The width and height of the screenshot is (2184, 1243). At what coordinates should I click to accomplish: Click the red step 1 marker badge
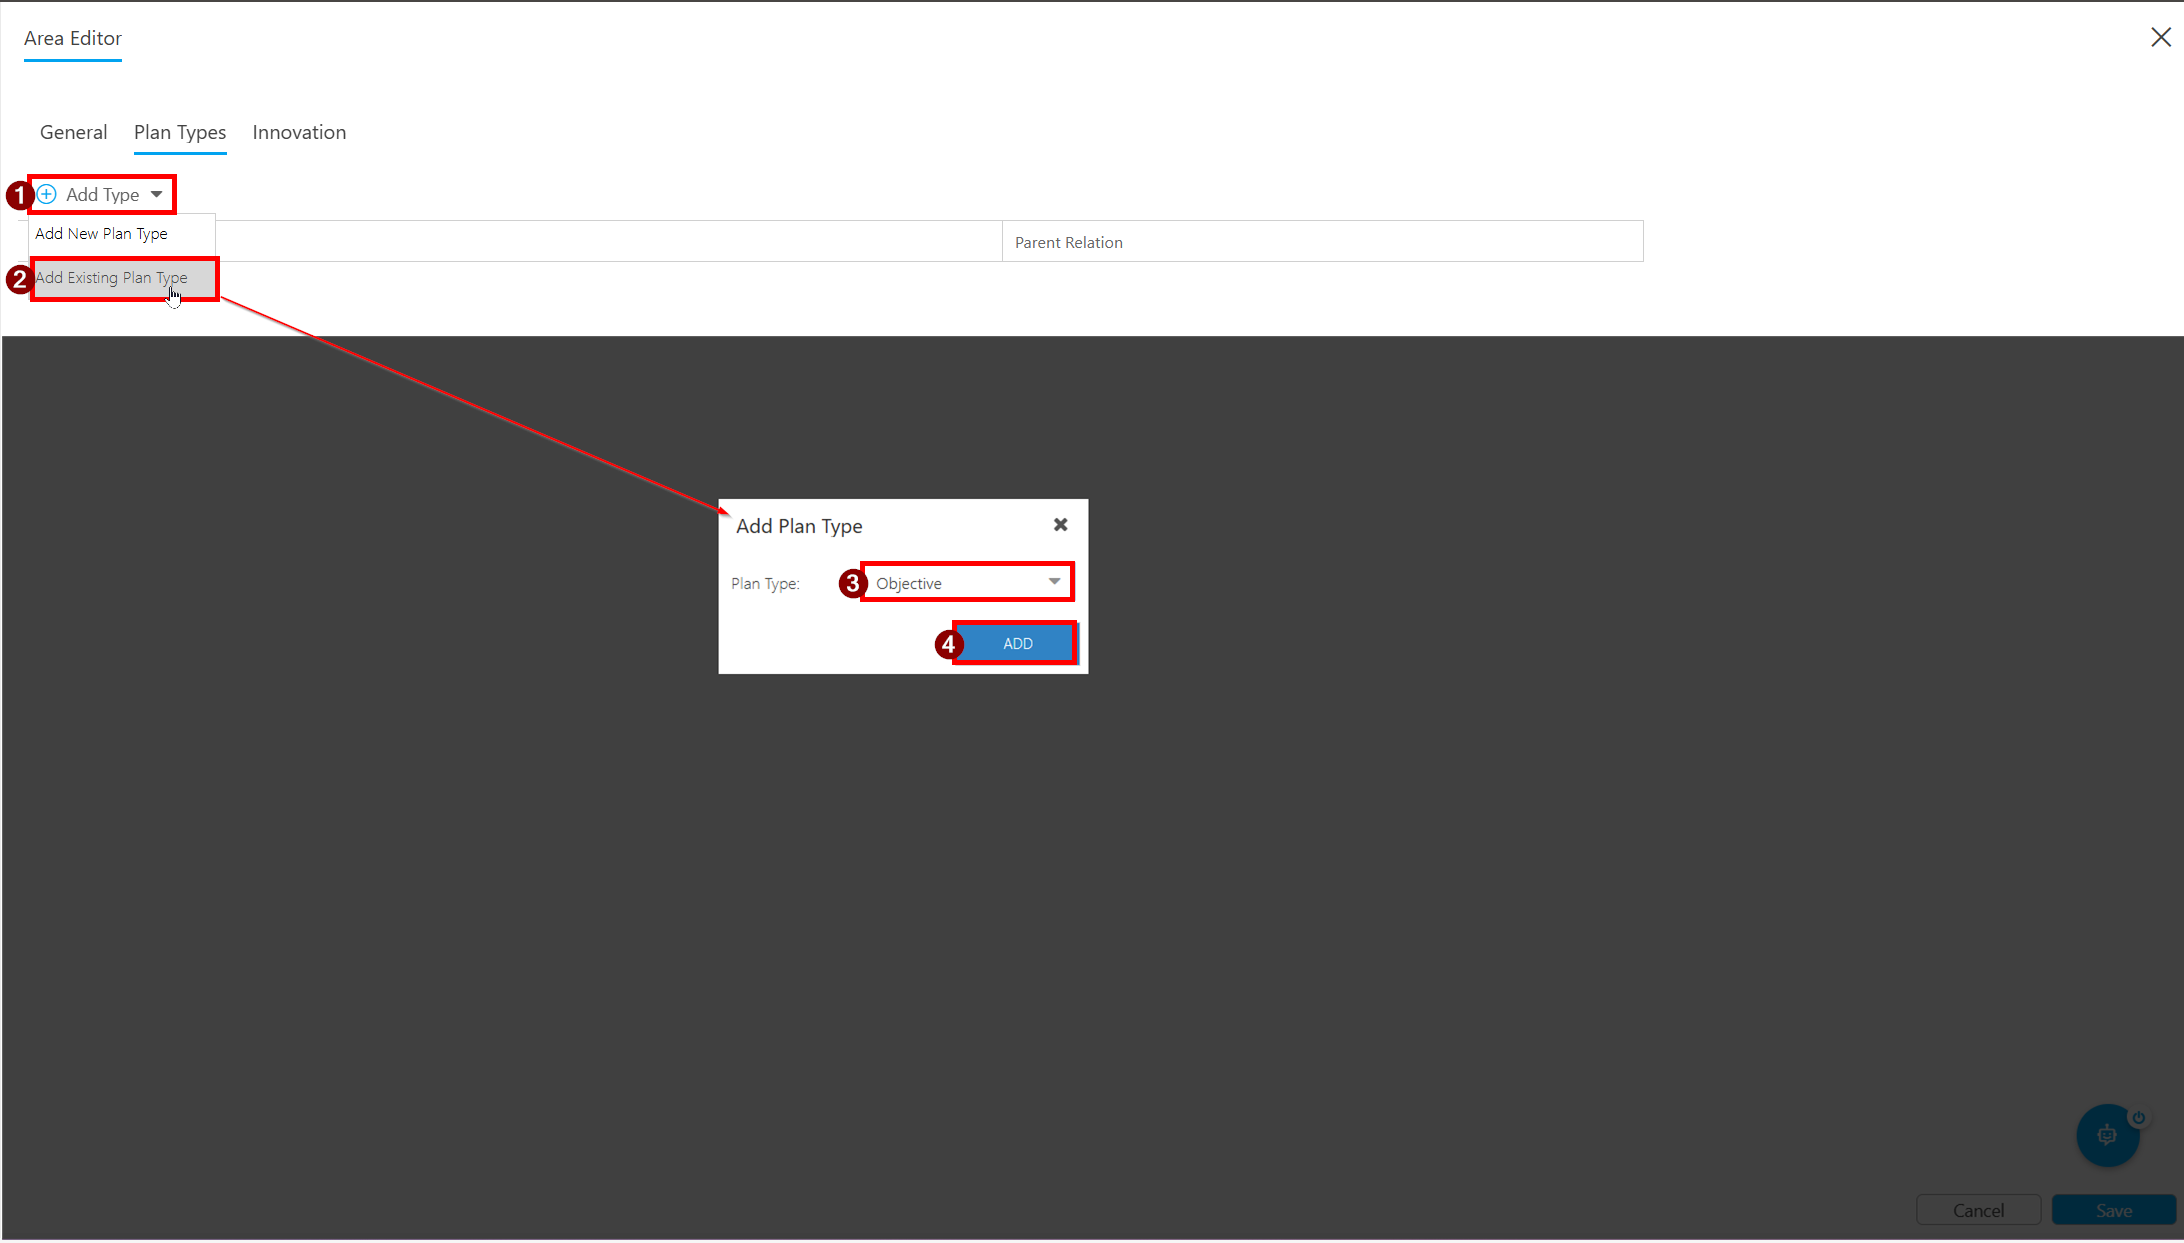tap(19, 194)
